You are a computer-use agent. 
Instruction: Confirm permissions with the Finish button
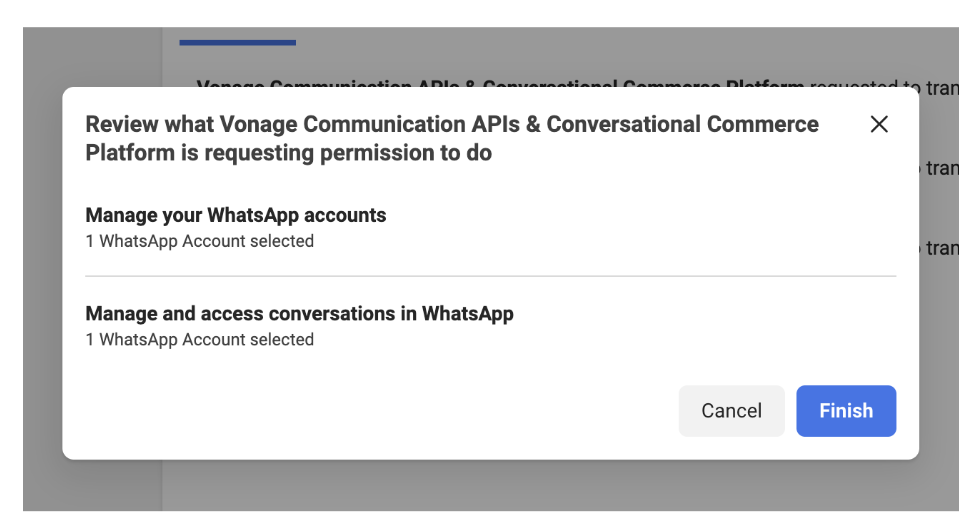[846, 410]
